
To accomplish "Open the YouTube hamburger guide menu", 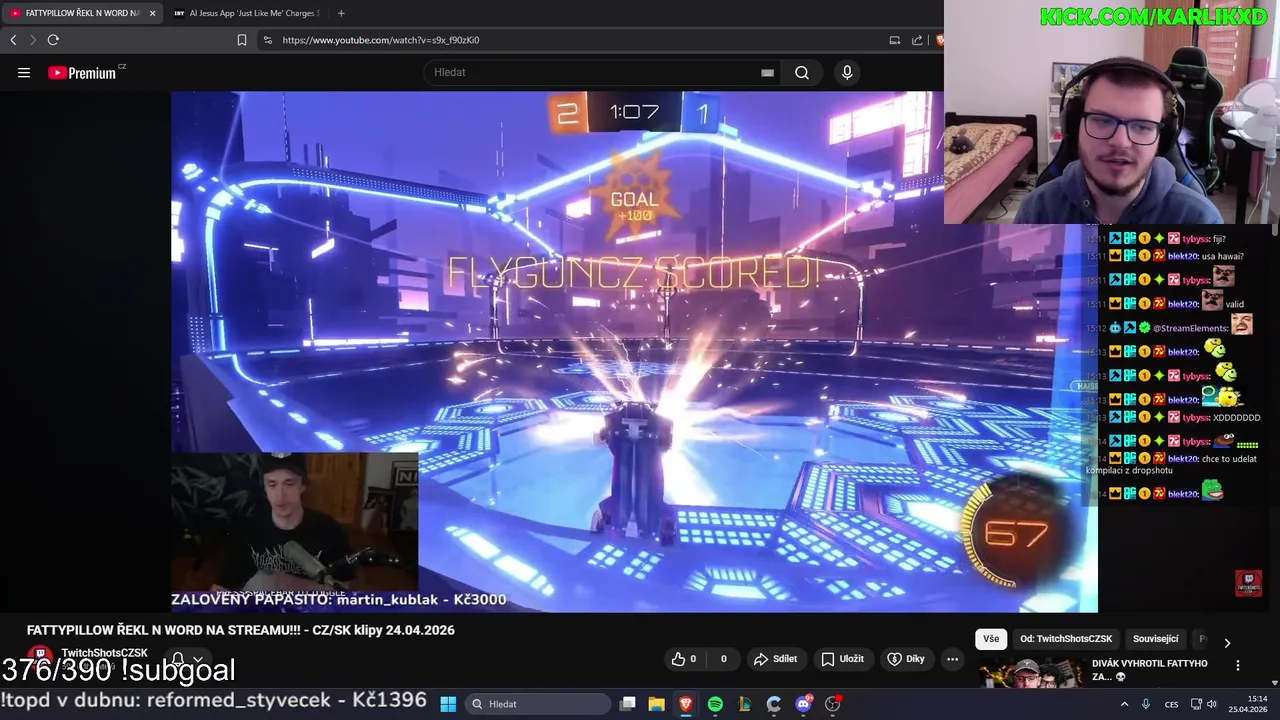I will pyautogui.click(x=24, y=72).
